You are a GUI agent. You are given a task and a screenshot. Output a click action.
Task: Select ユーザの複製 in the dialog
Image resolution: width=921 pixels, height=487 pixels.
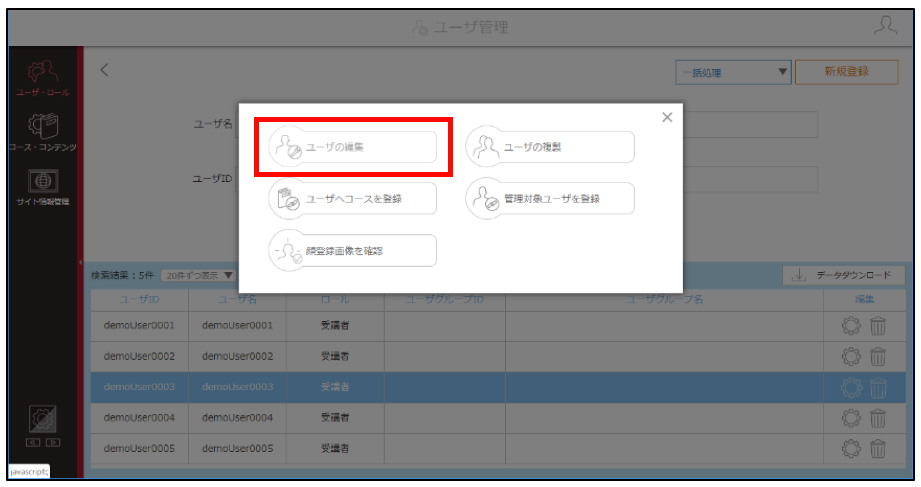[x=550, y=147]
